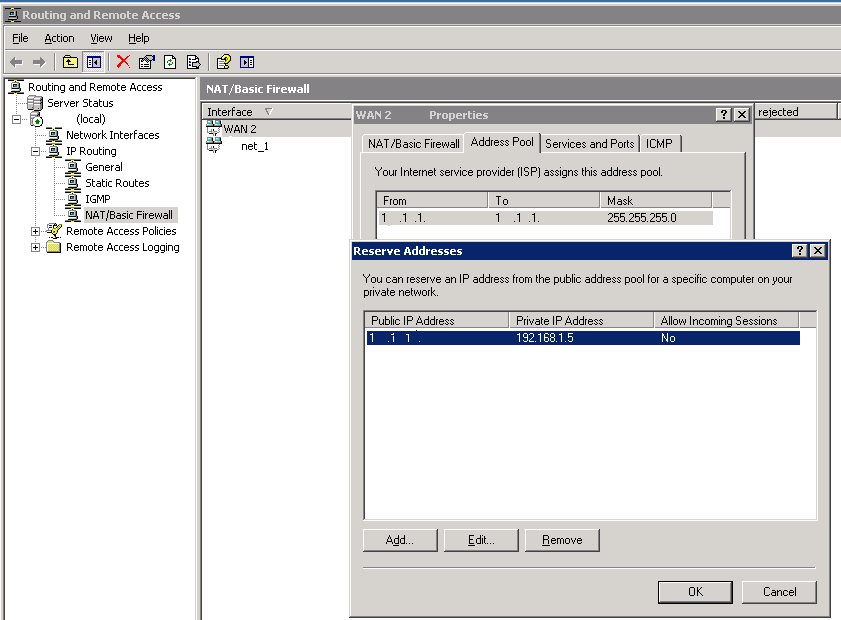
Task: Expand the Remote Access Logging node
Action: tap(36, 248)
